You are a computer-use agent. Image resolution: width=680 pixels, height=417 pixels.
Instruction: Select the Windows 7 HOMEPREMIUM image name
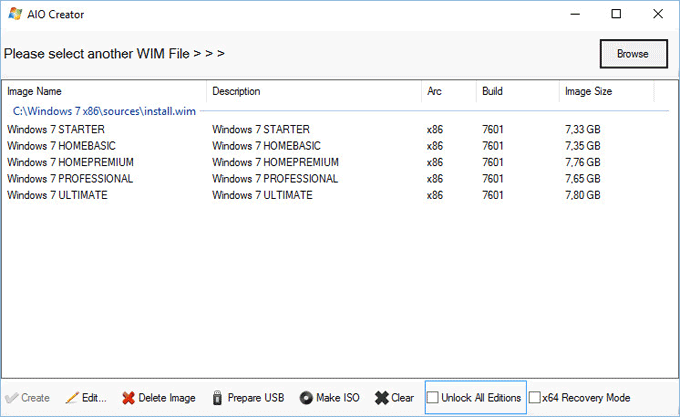(x=70, y=162)
